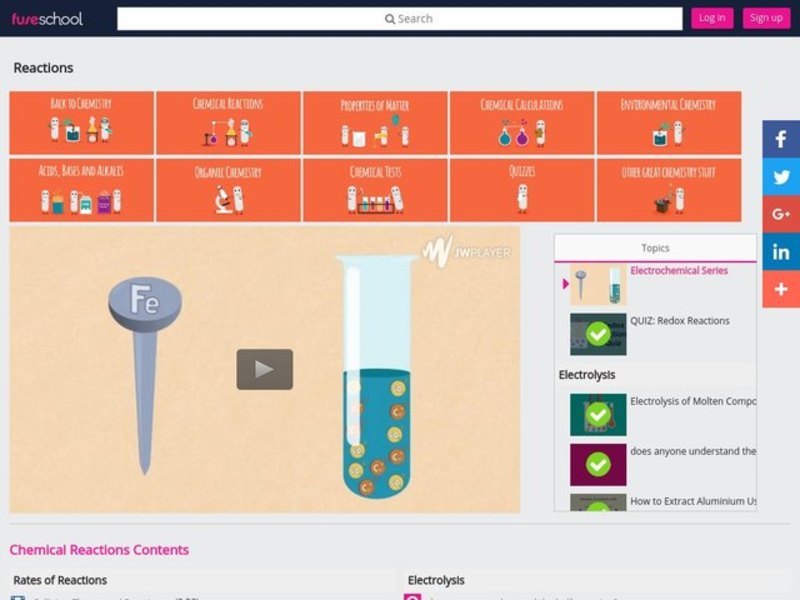
Task: Click the Electrochemical Series topic thumbnail
Action: [x=598, y=284]
